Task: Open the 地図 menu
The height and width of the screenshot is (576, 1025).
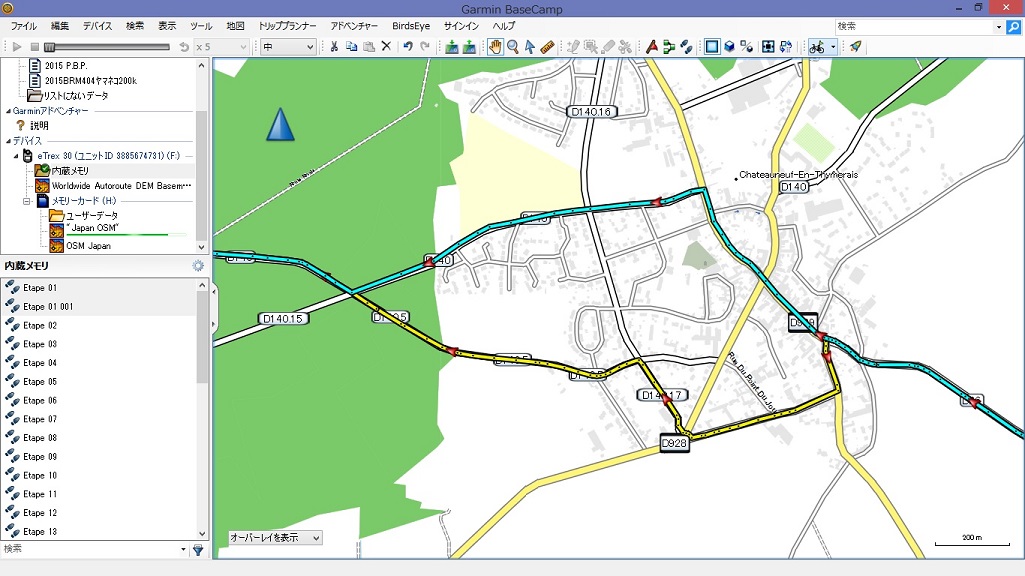Action: coord(235,26)
